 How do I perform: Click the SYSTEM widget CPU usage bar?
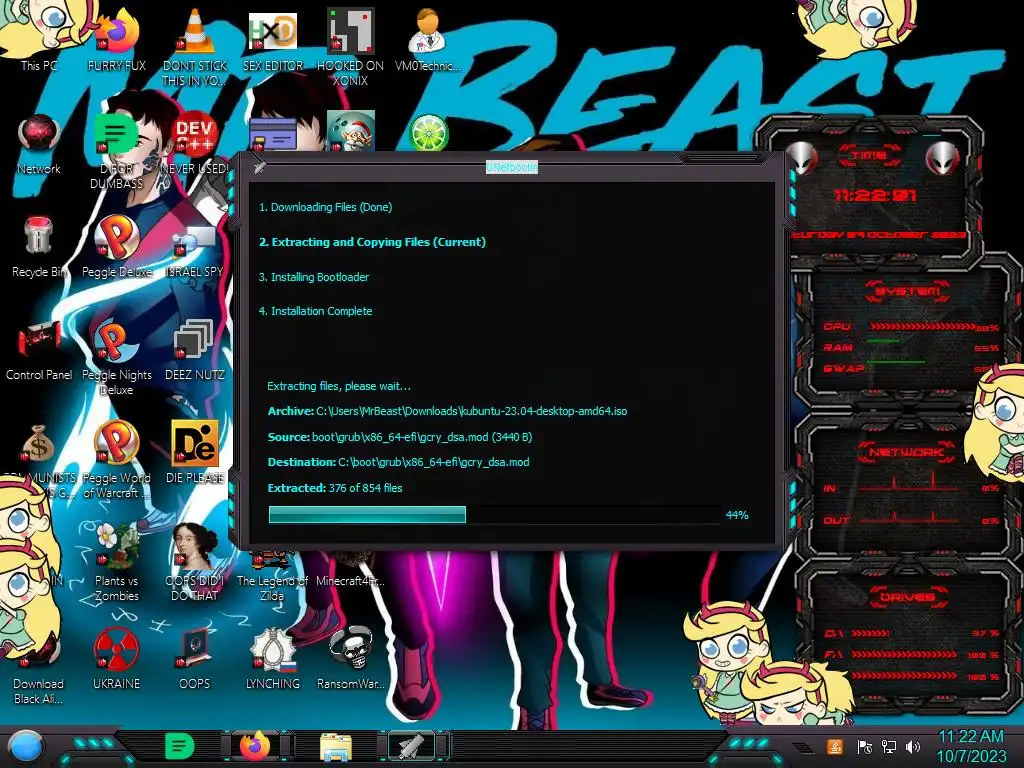point(922,327)
